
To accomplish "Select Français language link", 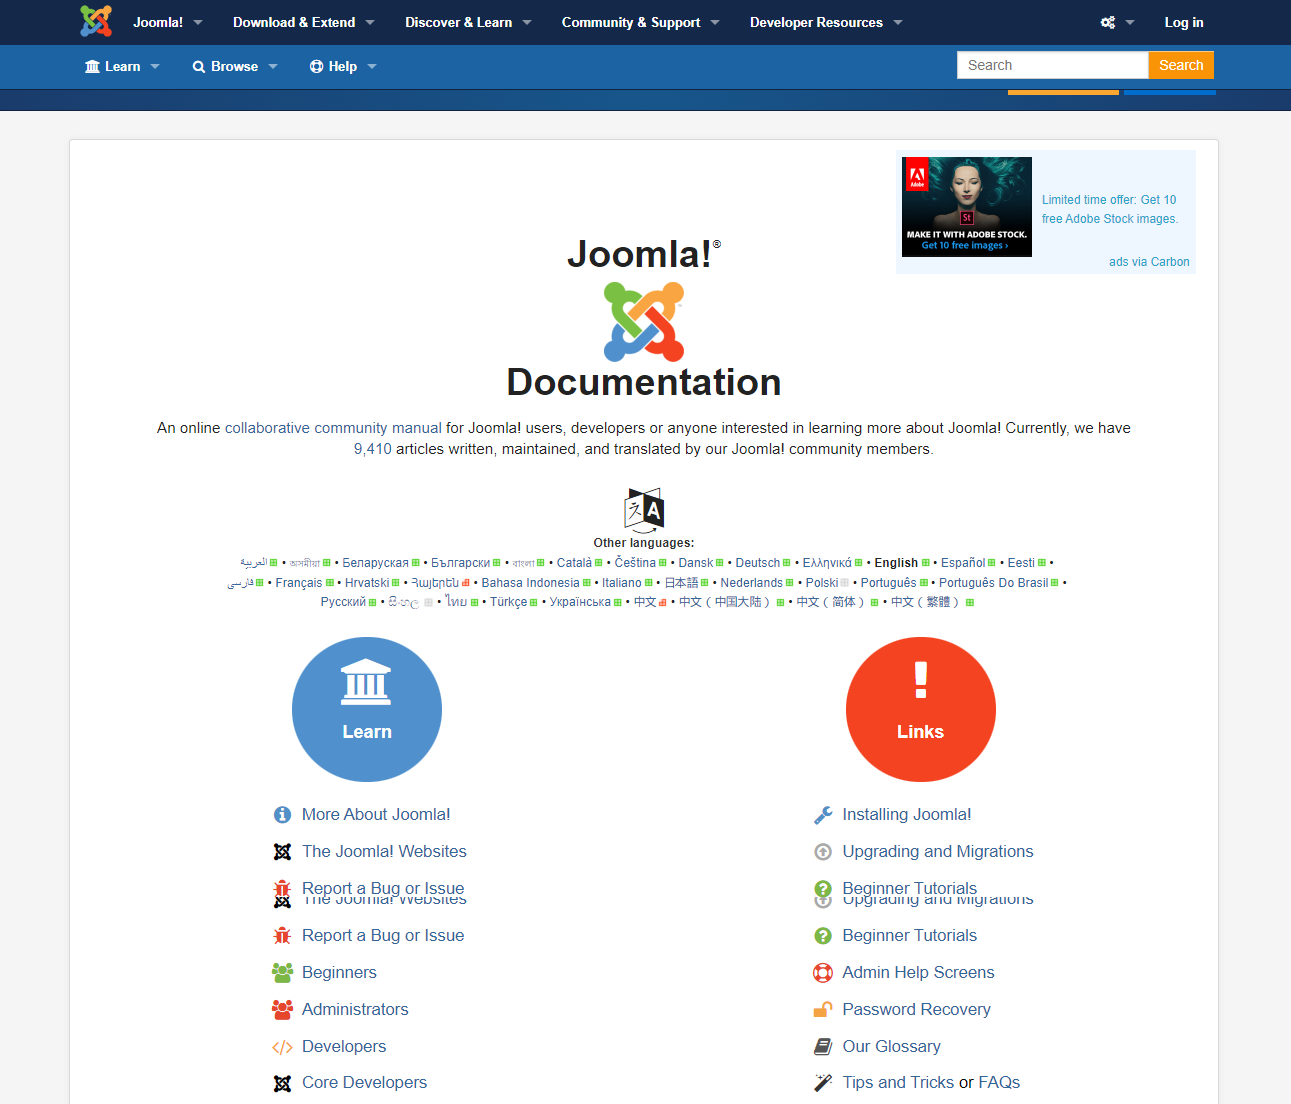I will click(299, 583).
